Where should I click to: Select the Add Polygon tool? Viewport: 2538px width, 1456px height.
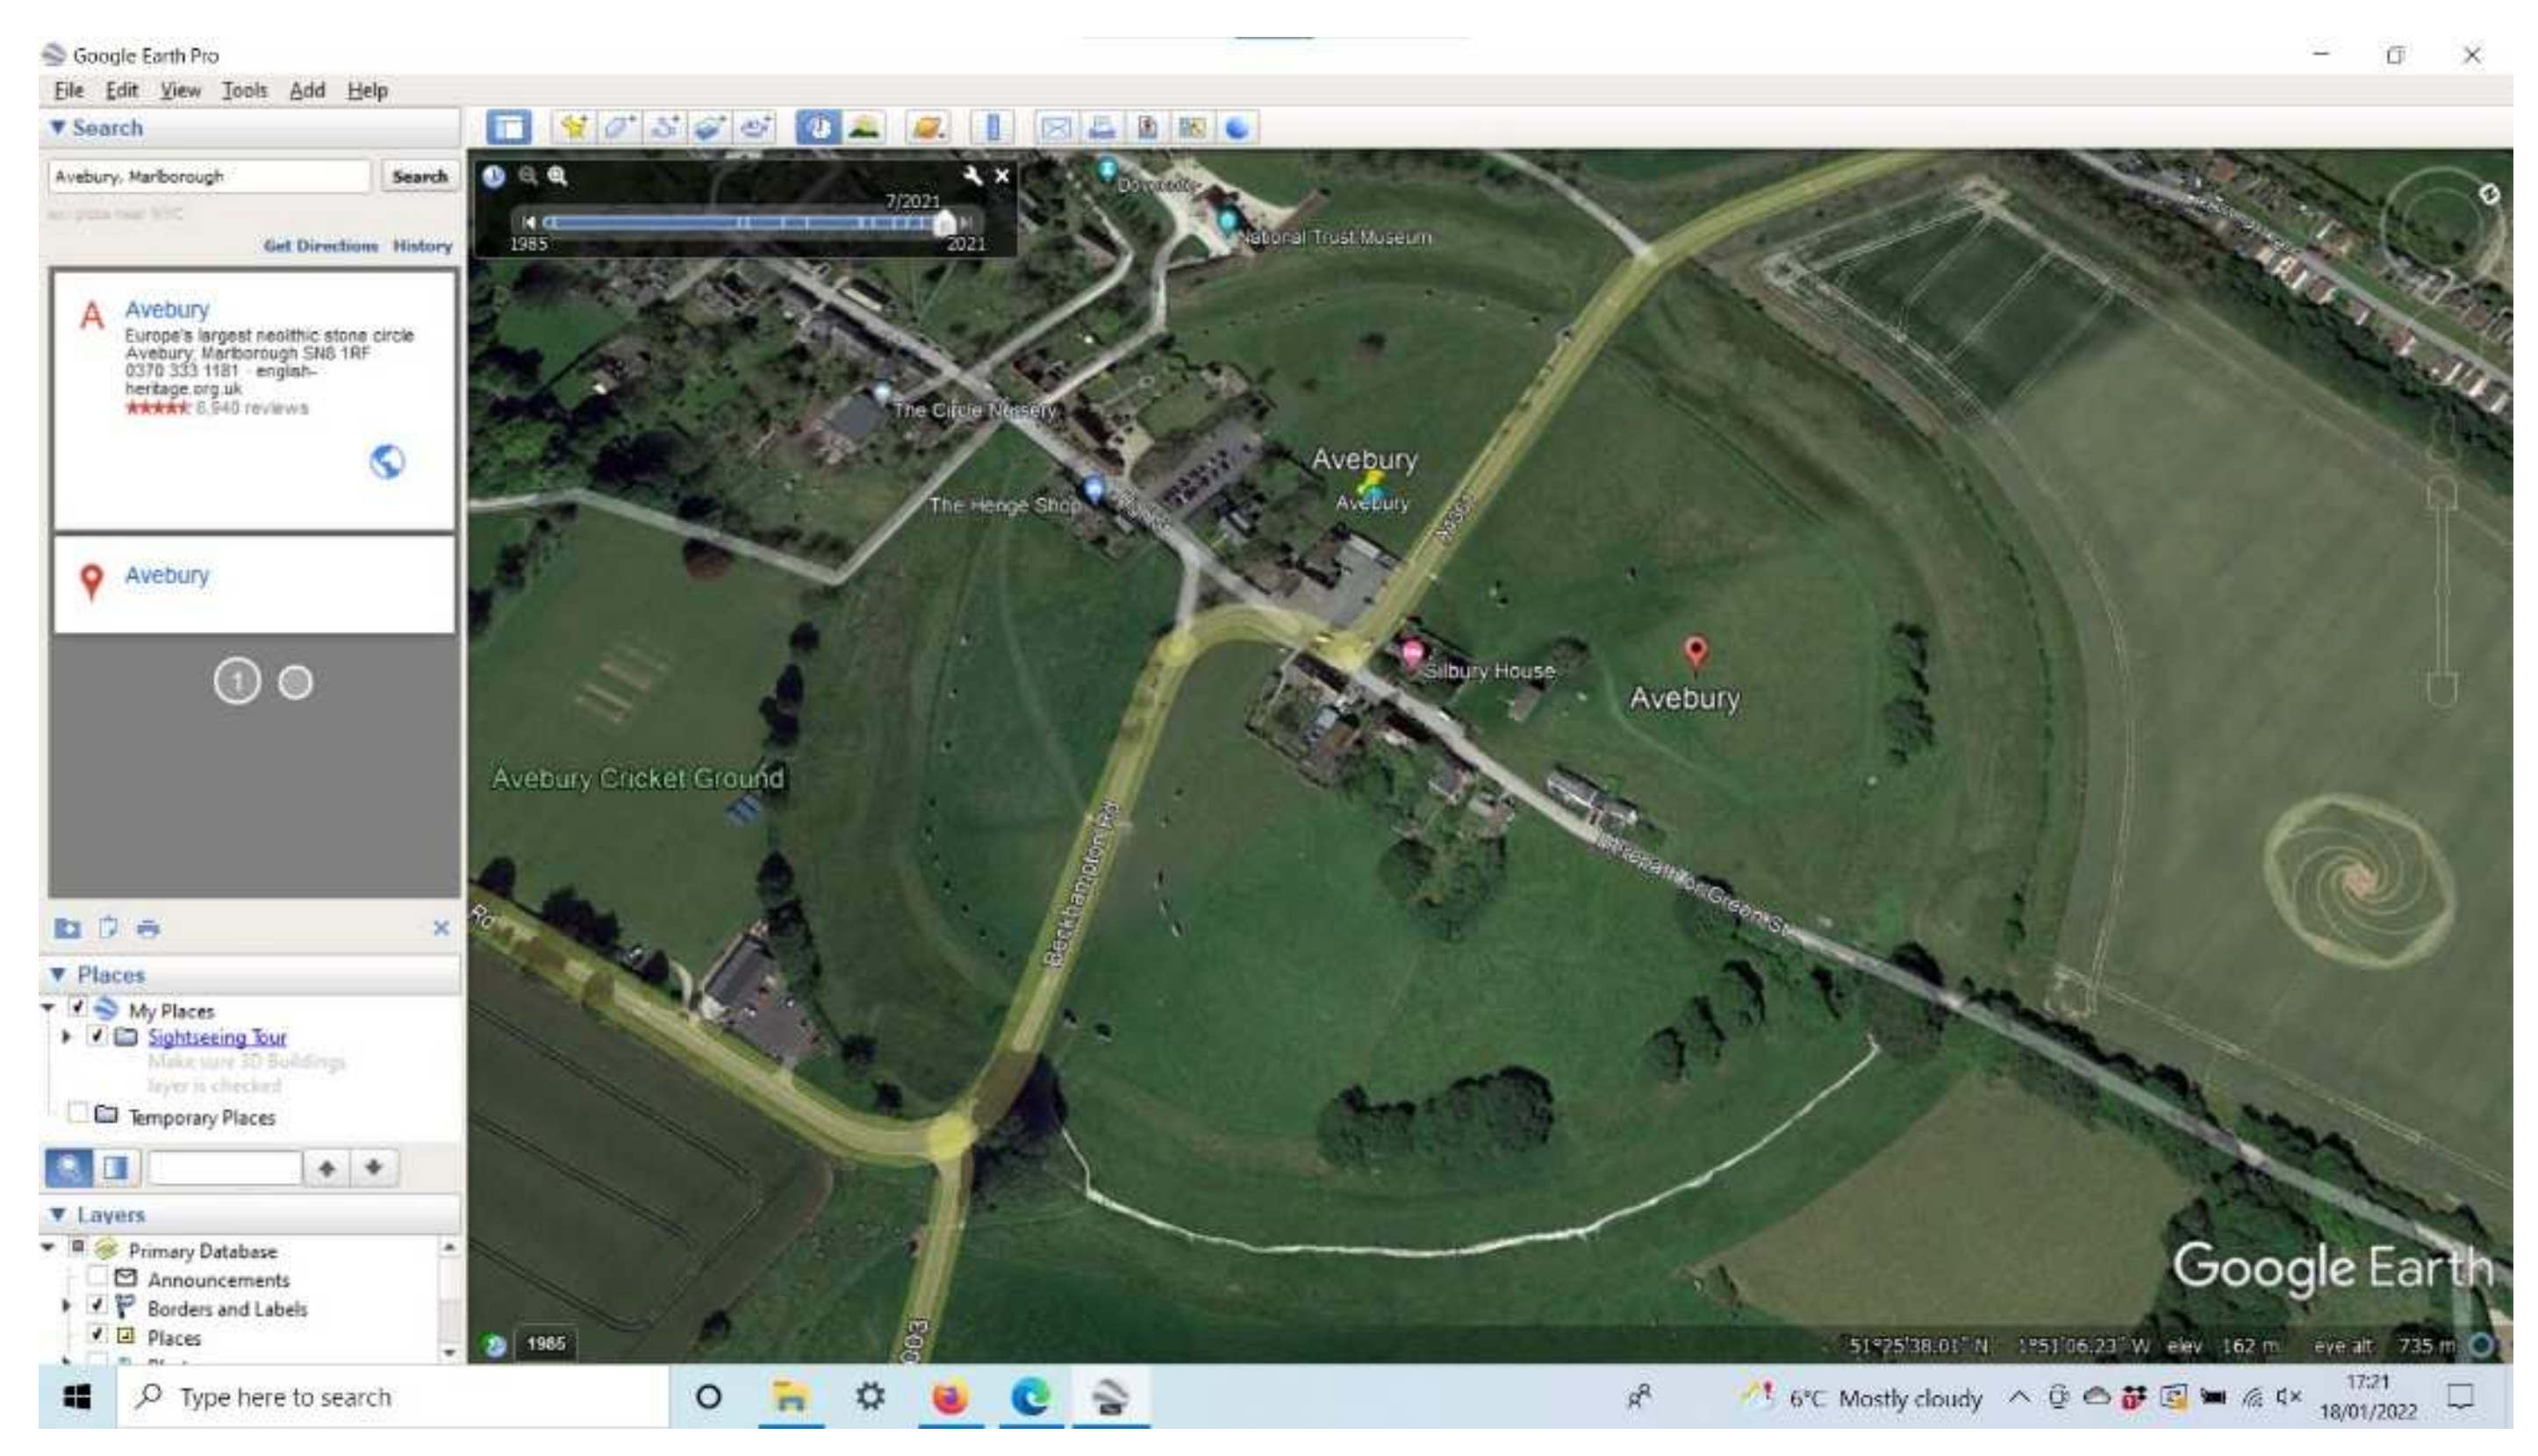[x=620, y=128]
